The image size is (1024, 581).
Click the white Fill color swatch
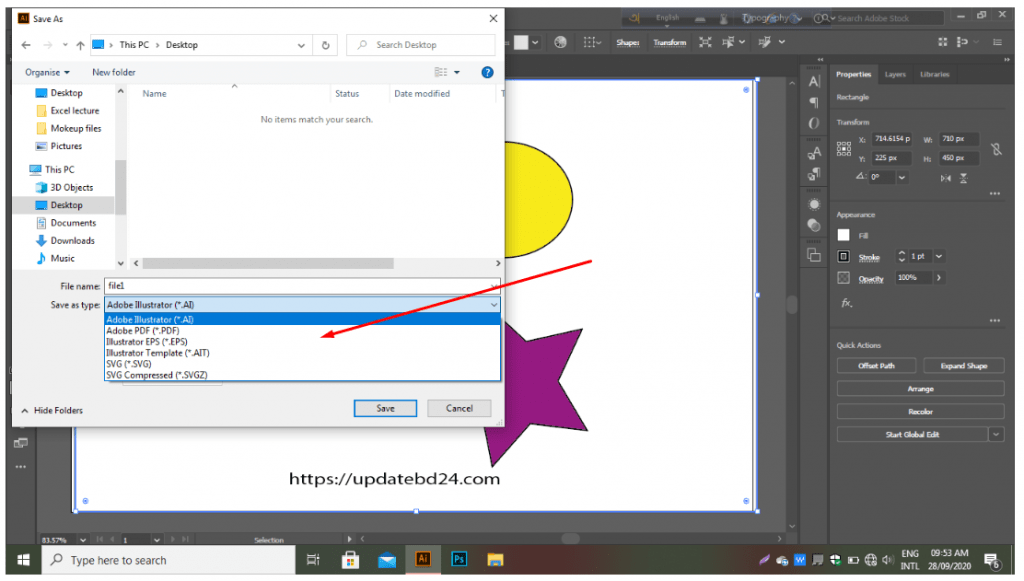[x=843, y=235]
